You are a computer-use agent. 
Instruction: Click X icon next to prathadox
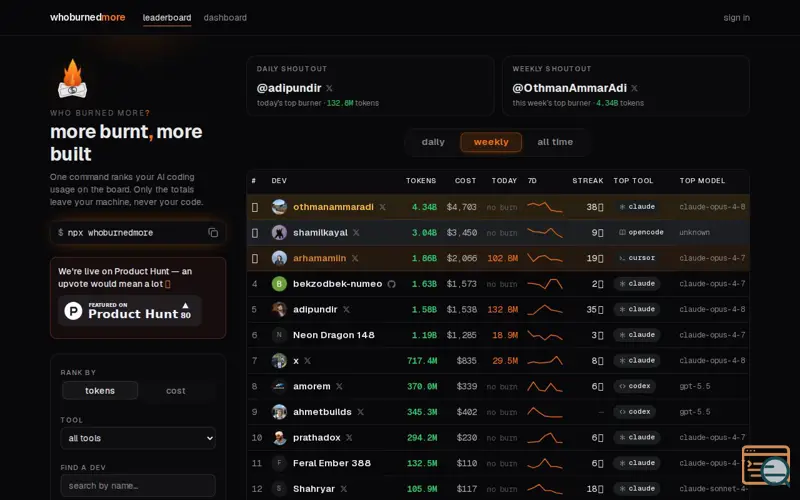pos(349,438)
